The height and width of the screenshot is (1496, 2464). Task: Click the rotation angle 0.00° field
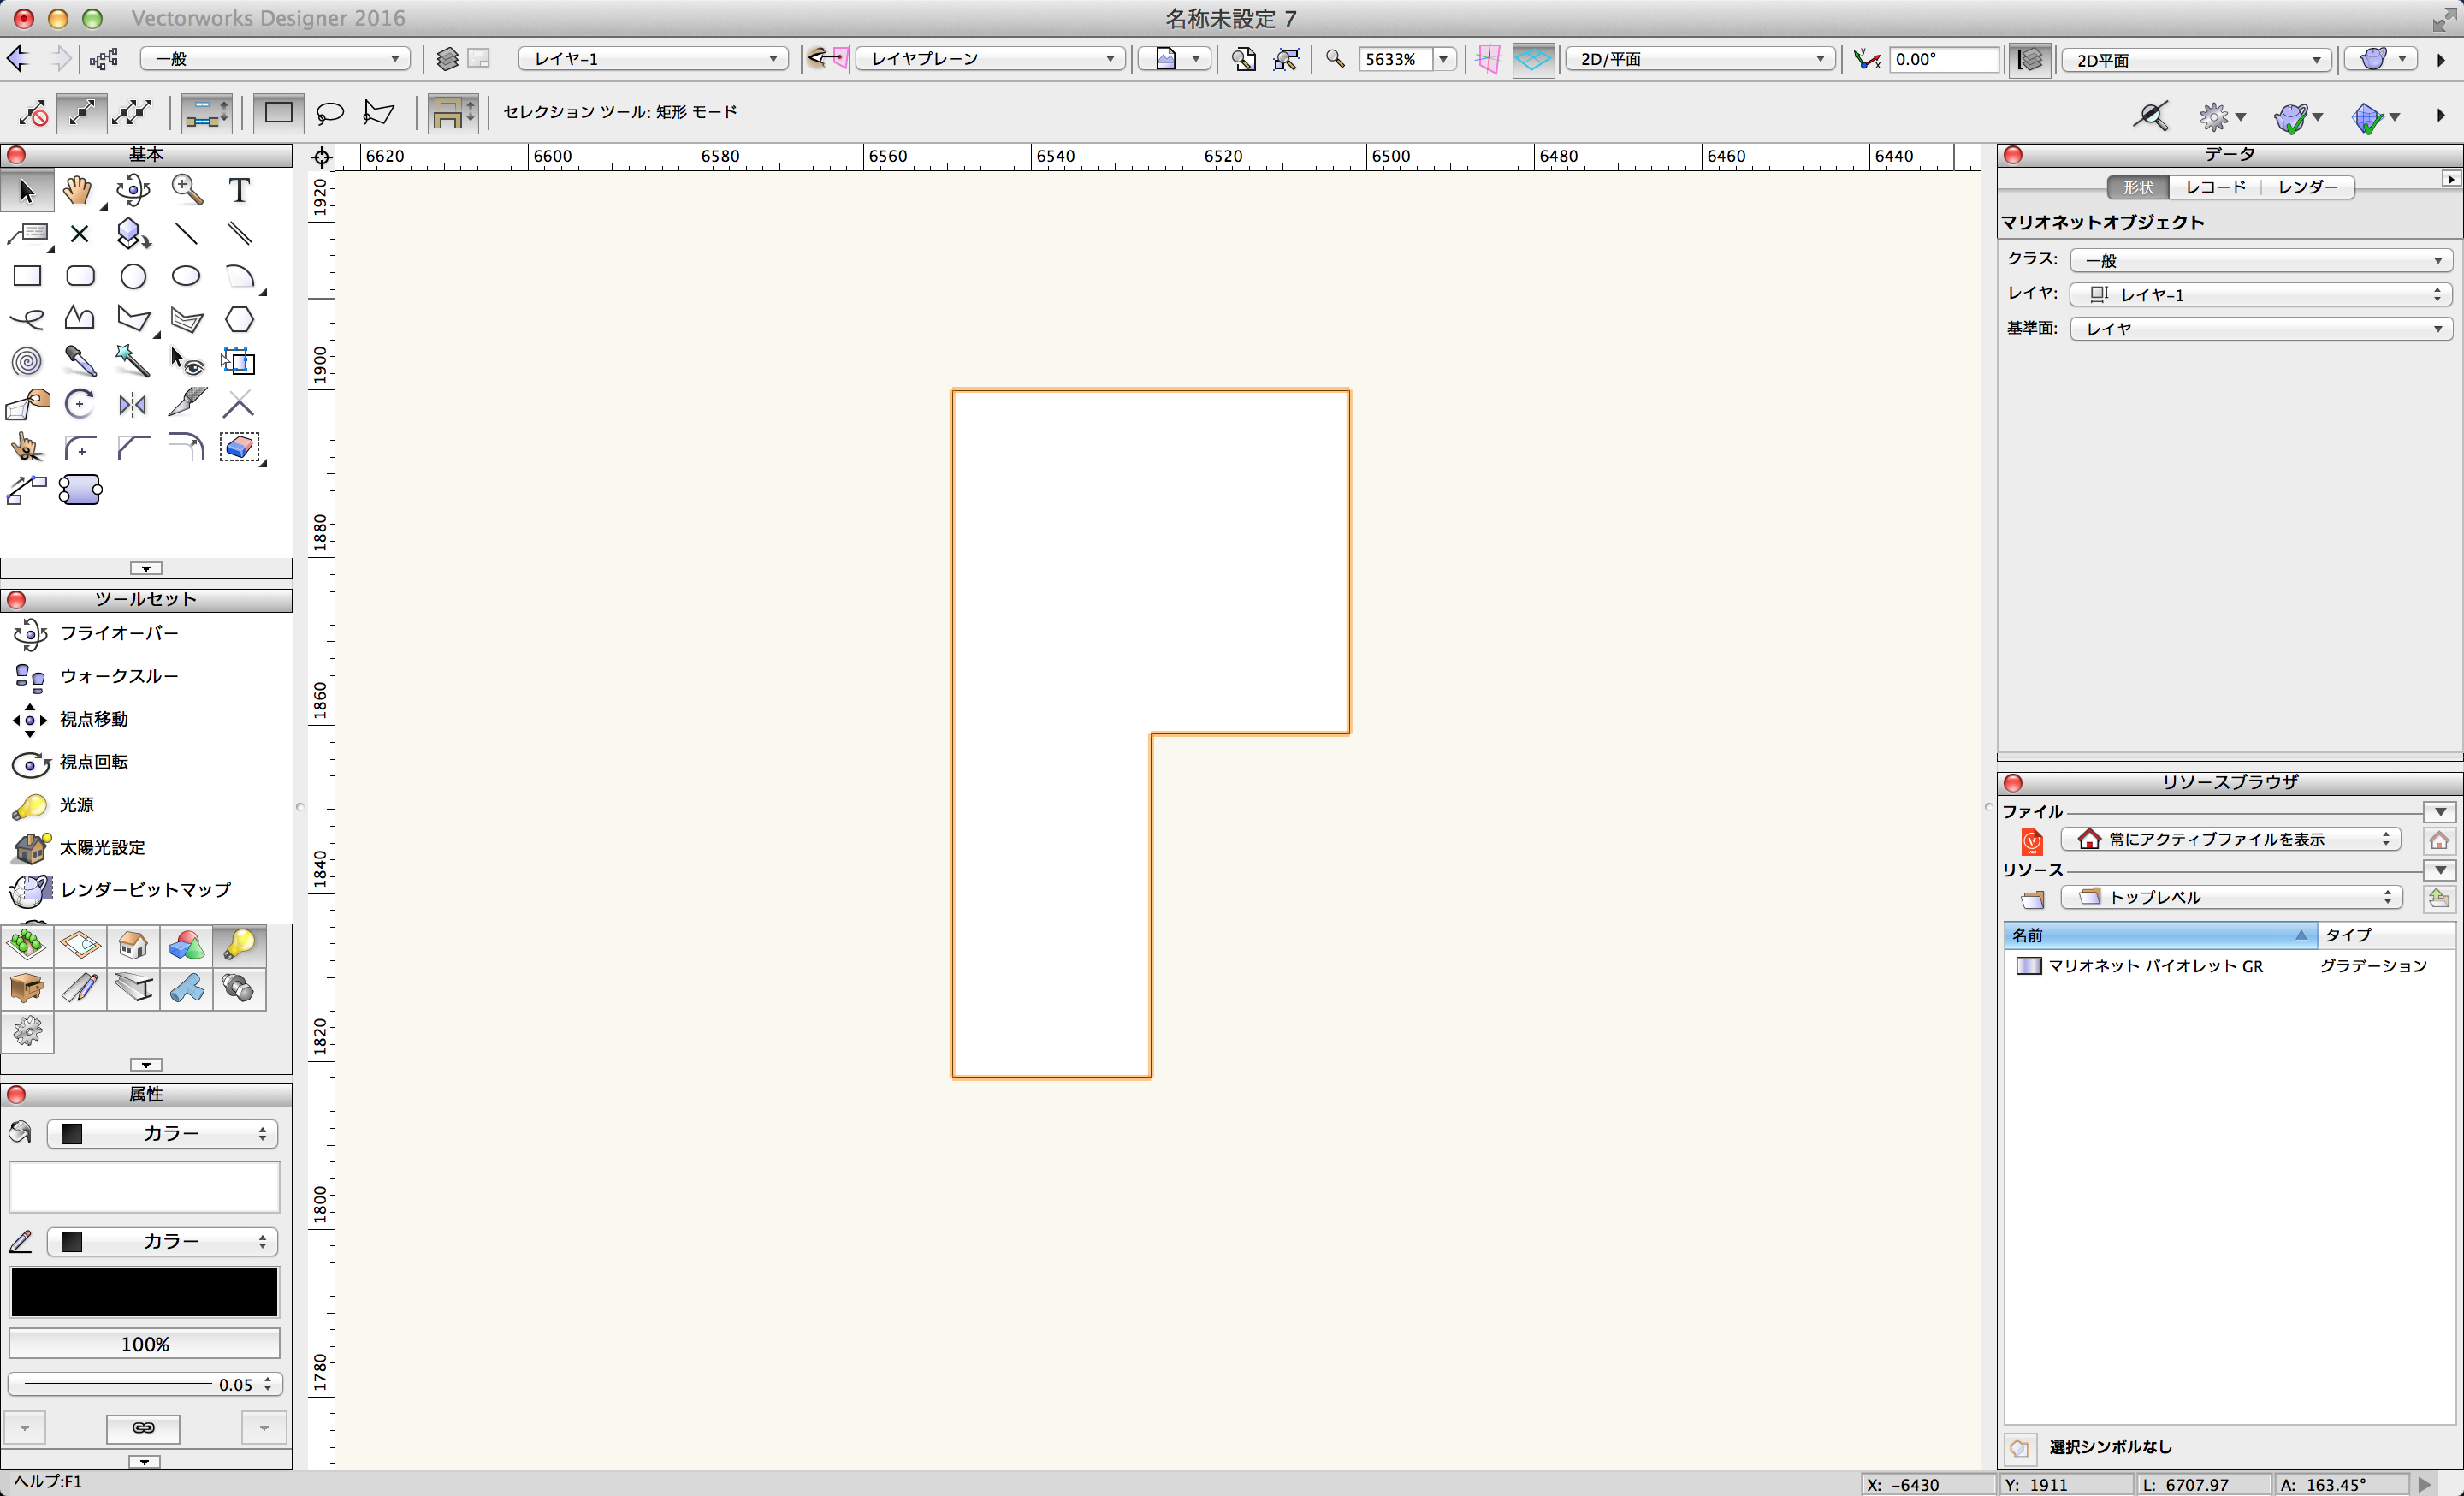pos(1943,59)
